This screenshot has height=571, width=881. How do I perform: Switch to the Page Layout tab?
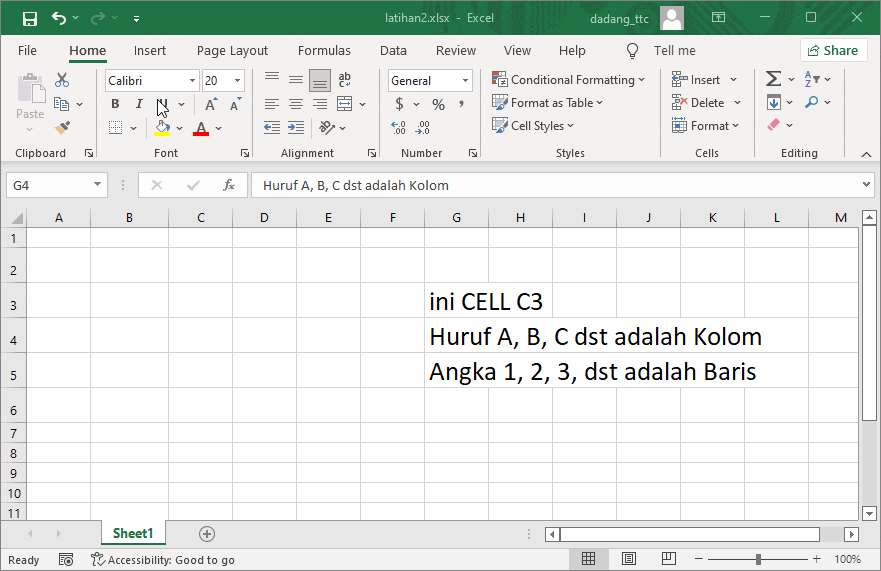click(x=232, y=51)
